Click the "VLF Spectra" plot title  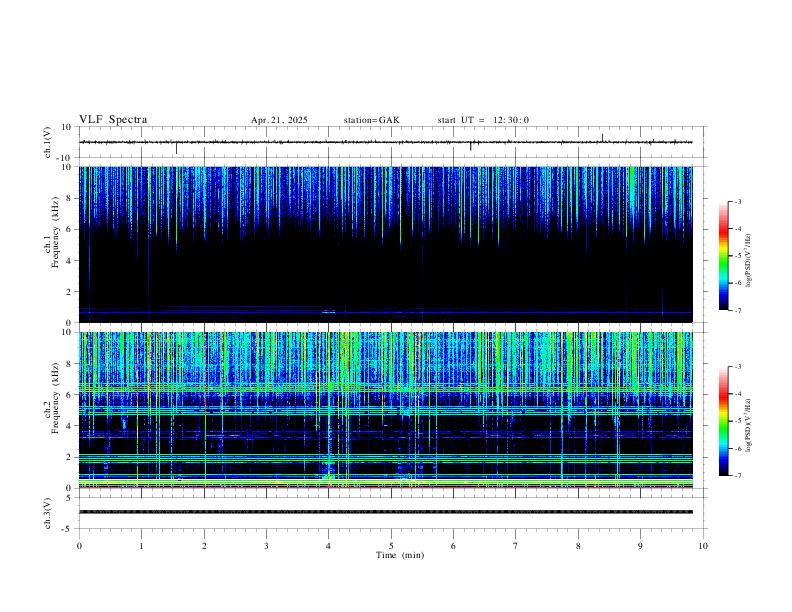point(113,120)
